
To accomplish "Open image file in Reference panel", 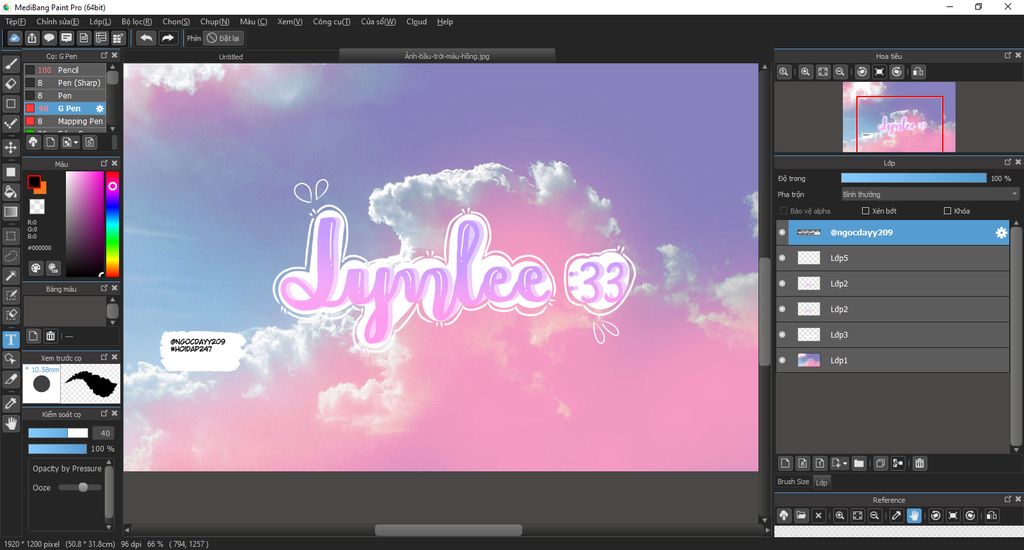I will coord(801,515).
